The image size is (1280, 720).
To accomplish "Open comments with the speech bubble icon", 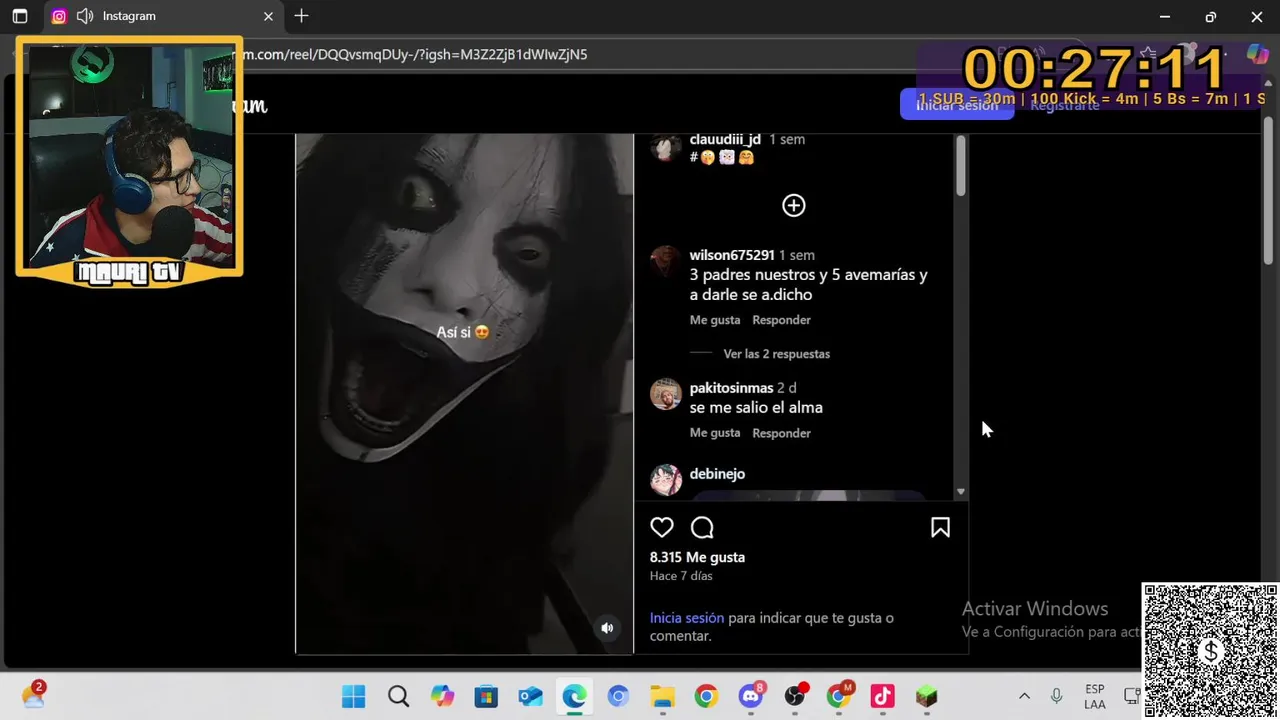I will point(702,527).
